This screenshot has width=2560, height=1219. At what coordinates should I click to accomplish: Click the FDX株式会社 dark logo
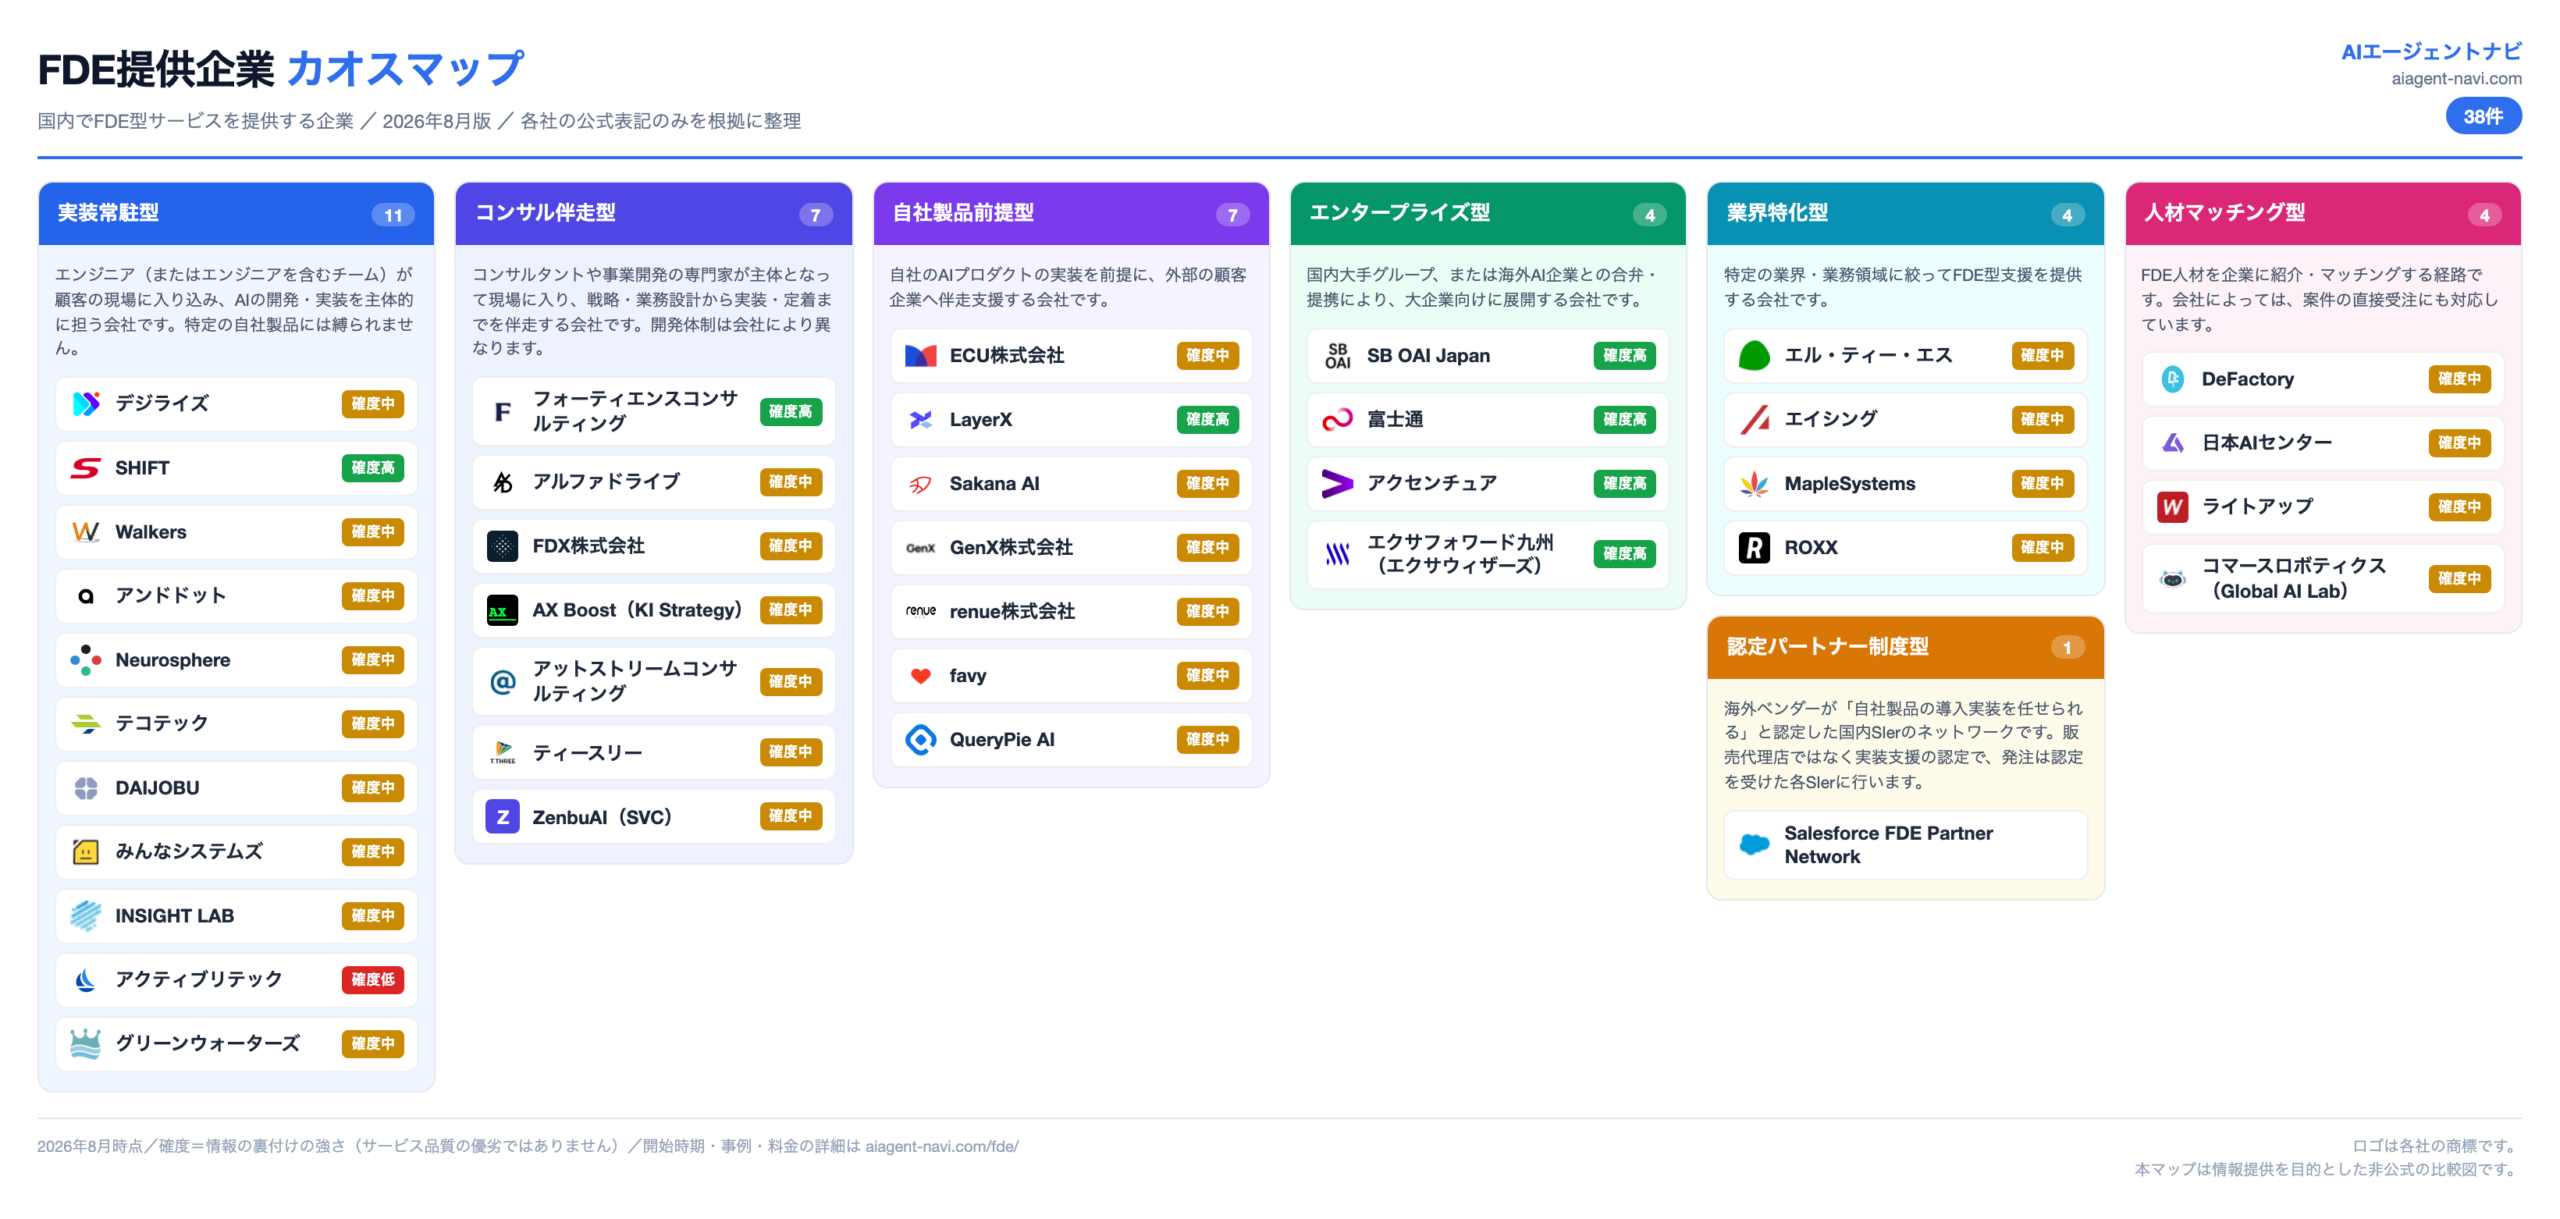pos(502,546)
